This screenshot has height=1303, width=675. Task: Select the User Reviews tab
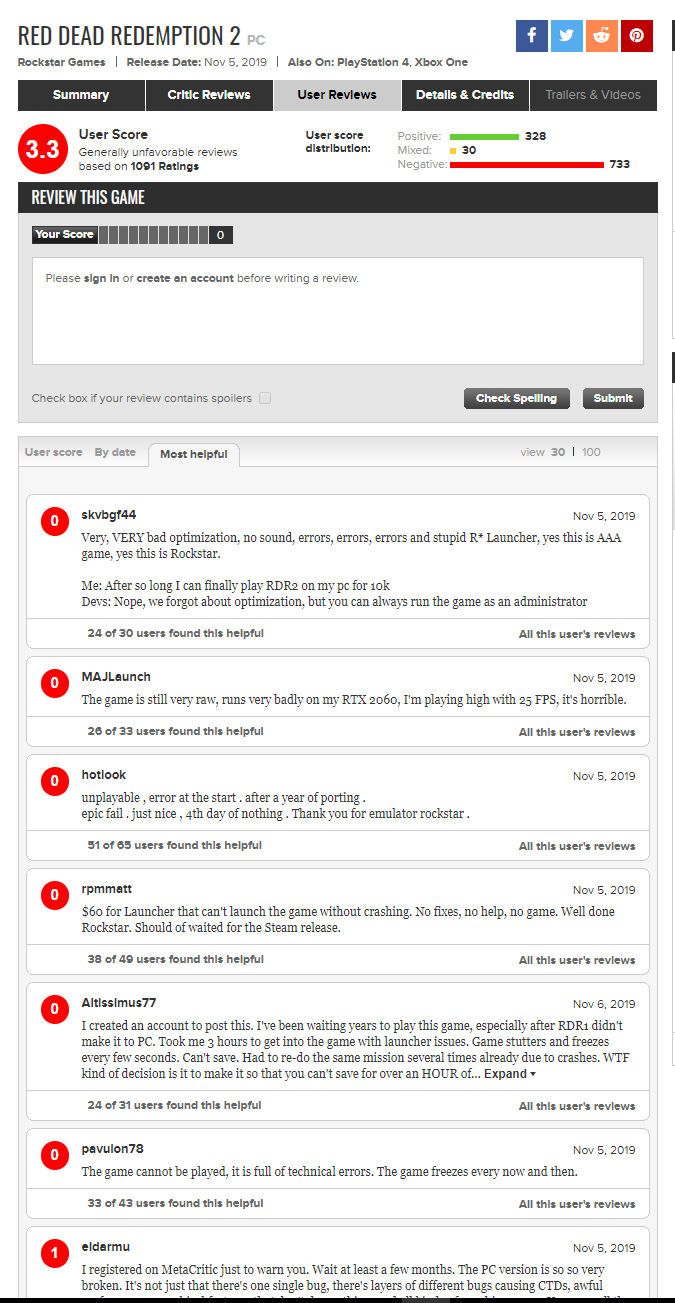click(x=337, y=95)
